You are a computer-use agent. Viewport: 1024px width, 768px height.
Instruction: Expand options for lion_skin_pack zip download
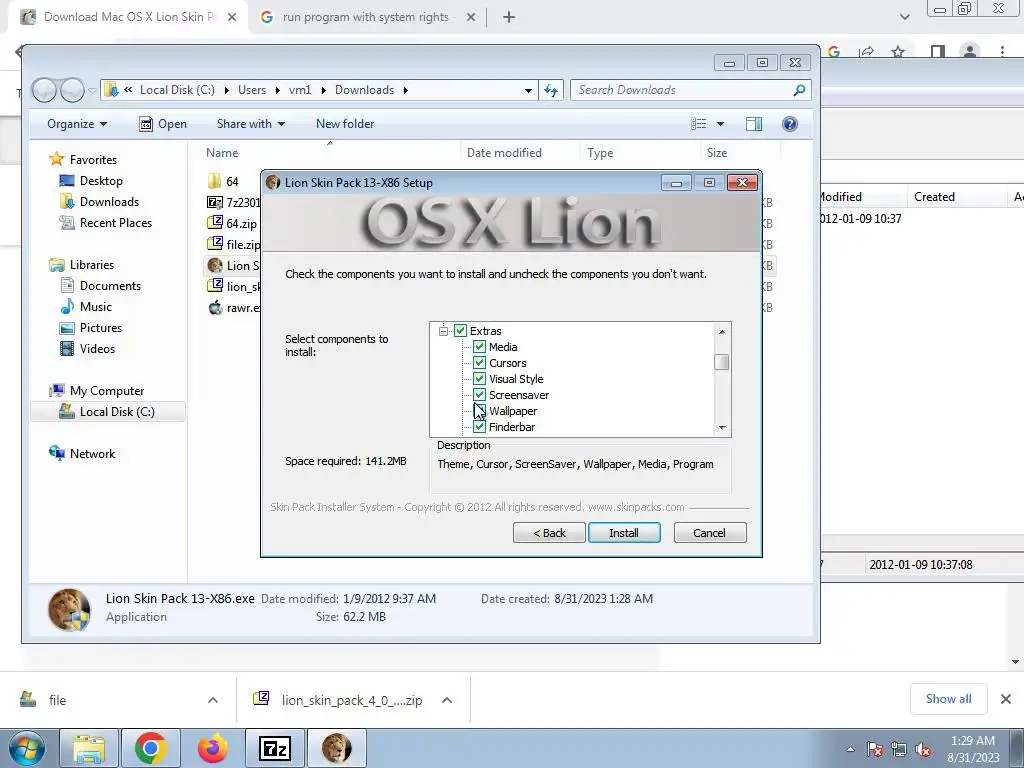pyautogui.click(x=447, y=700)
